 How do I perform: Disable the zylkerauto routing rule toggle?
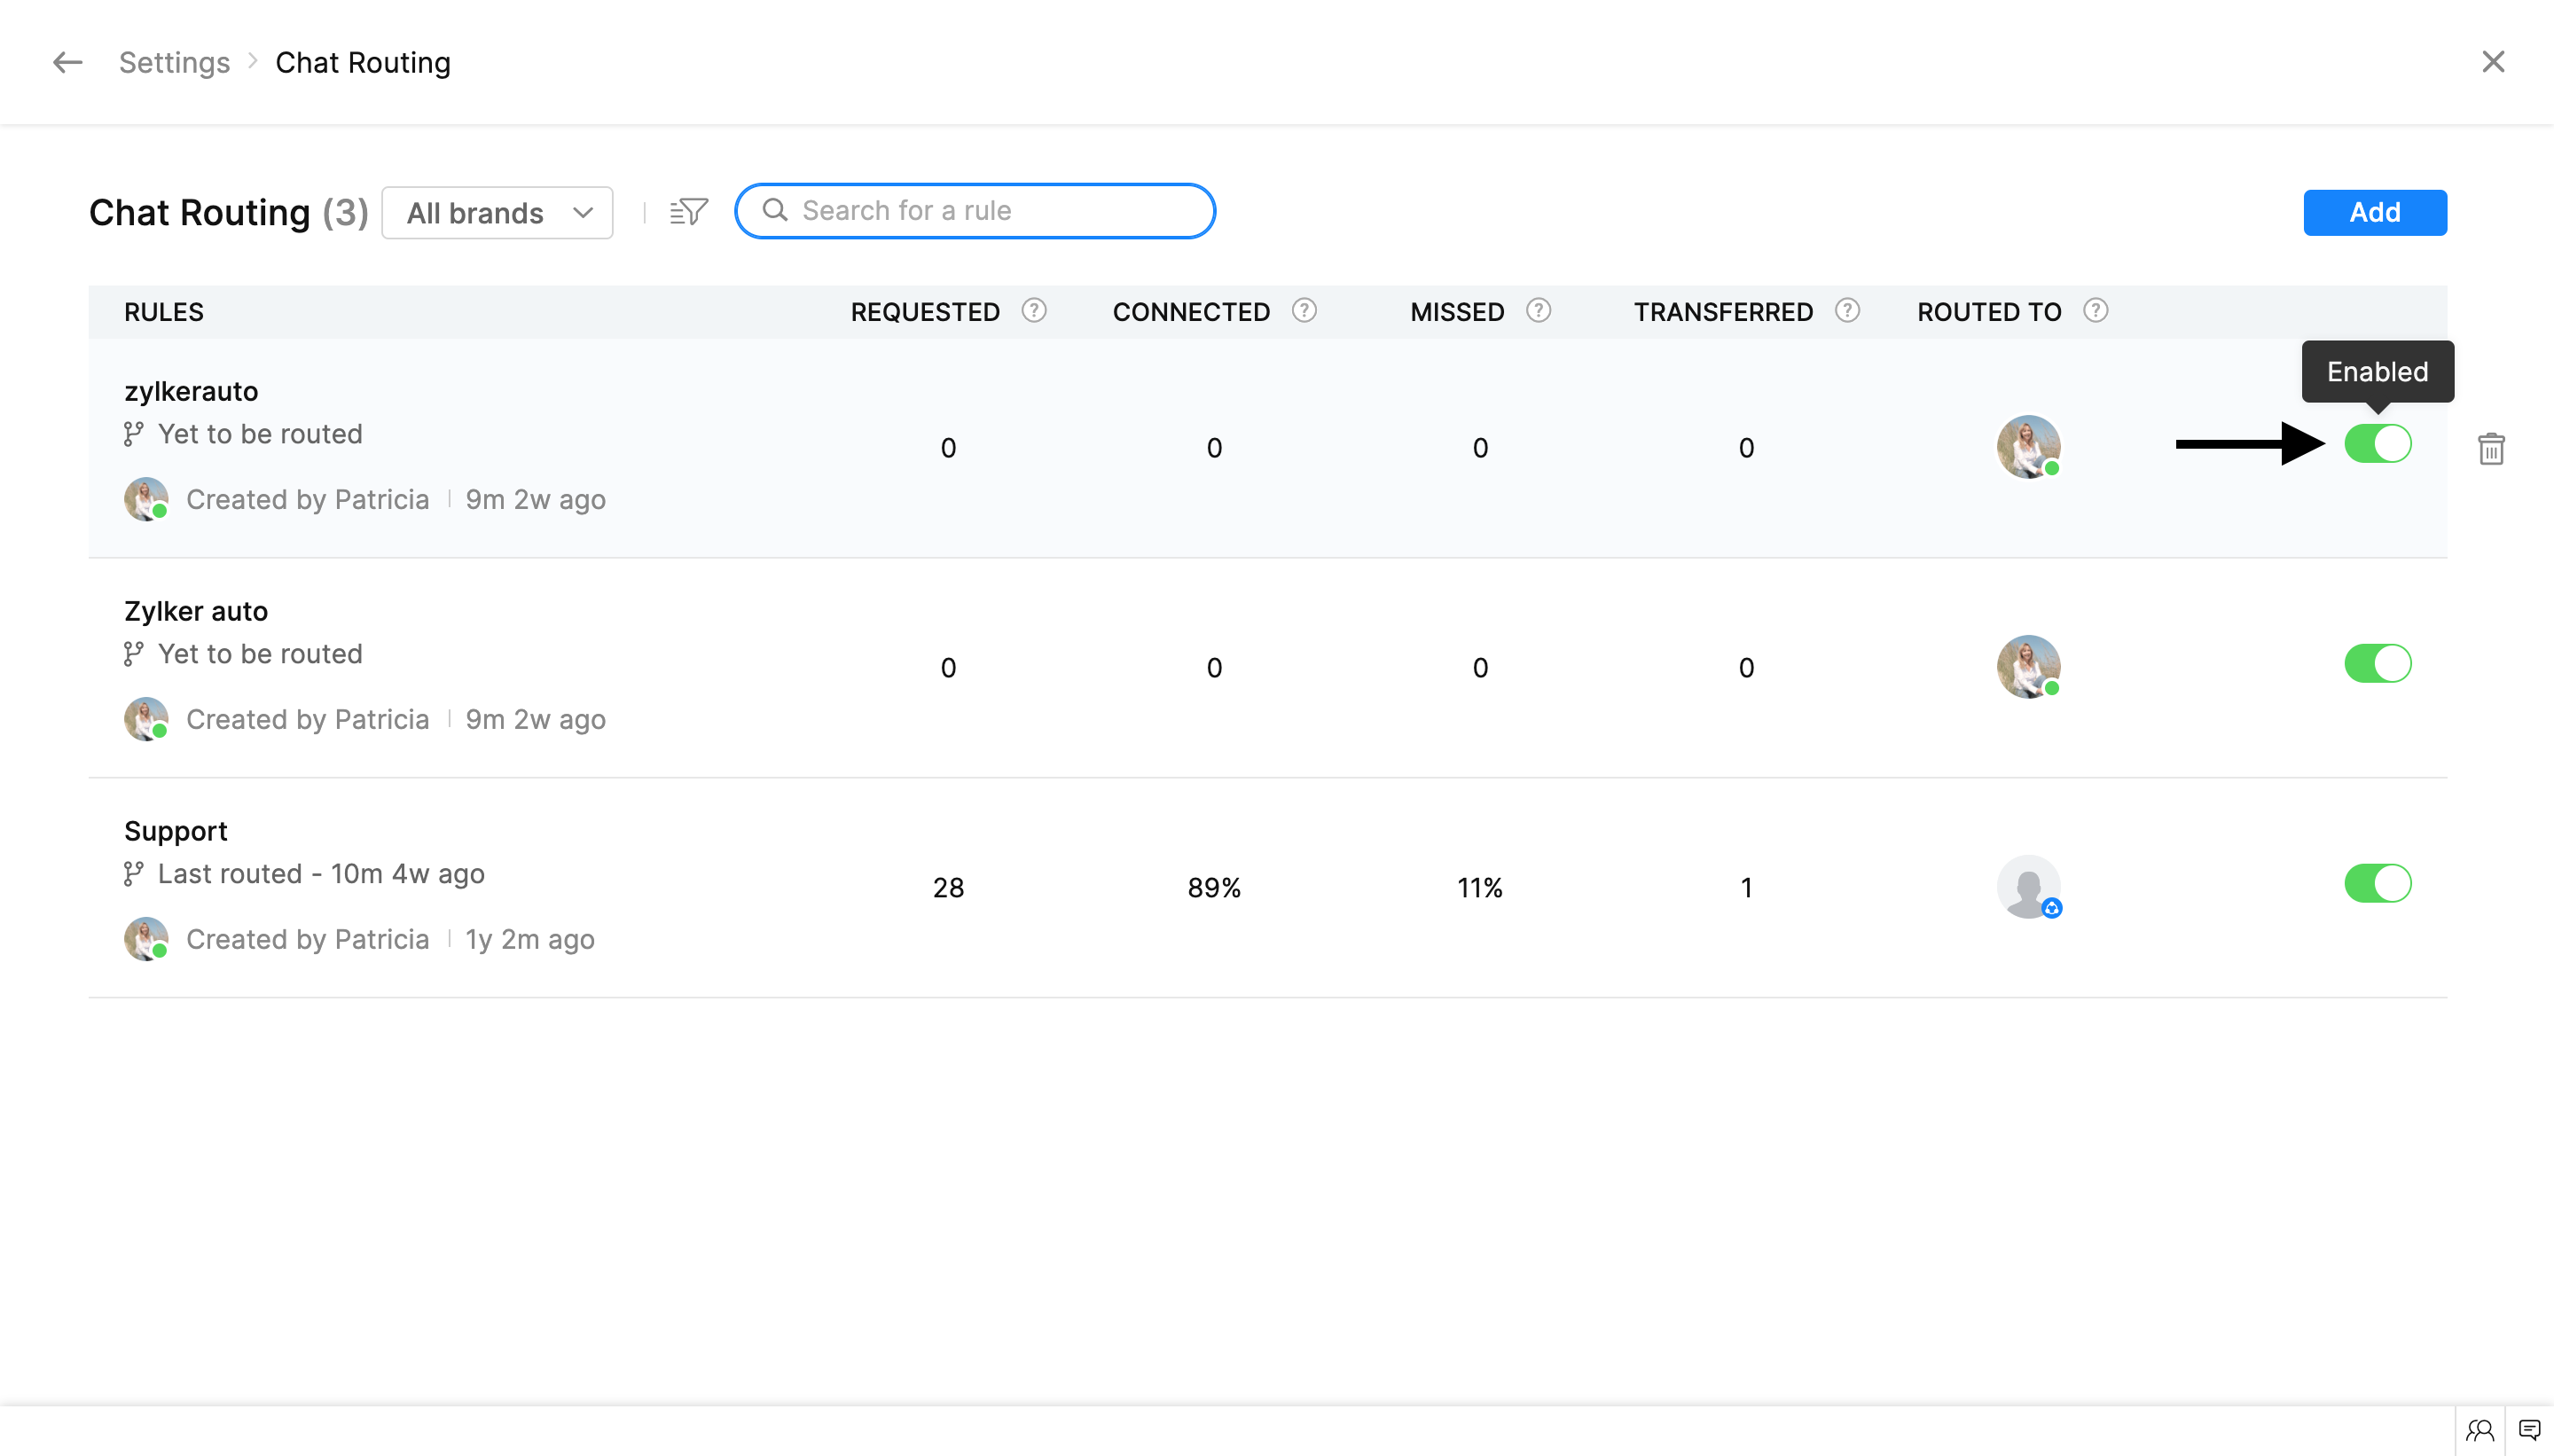(x=2377, y=444)
